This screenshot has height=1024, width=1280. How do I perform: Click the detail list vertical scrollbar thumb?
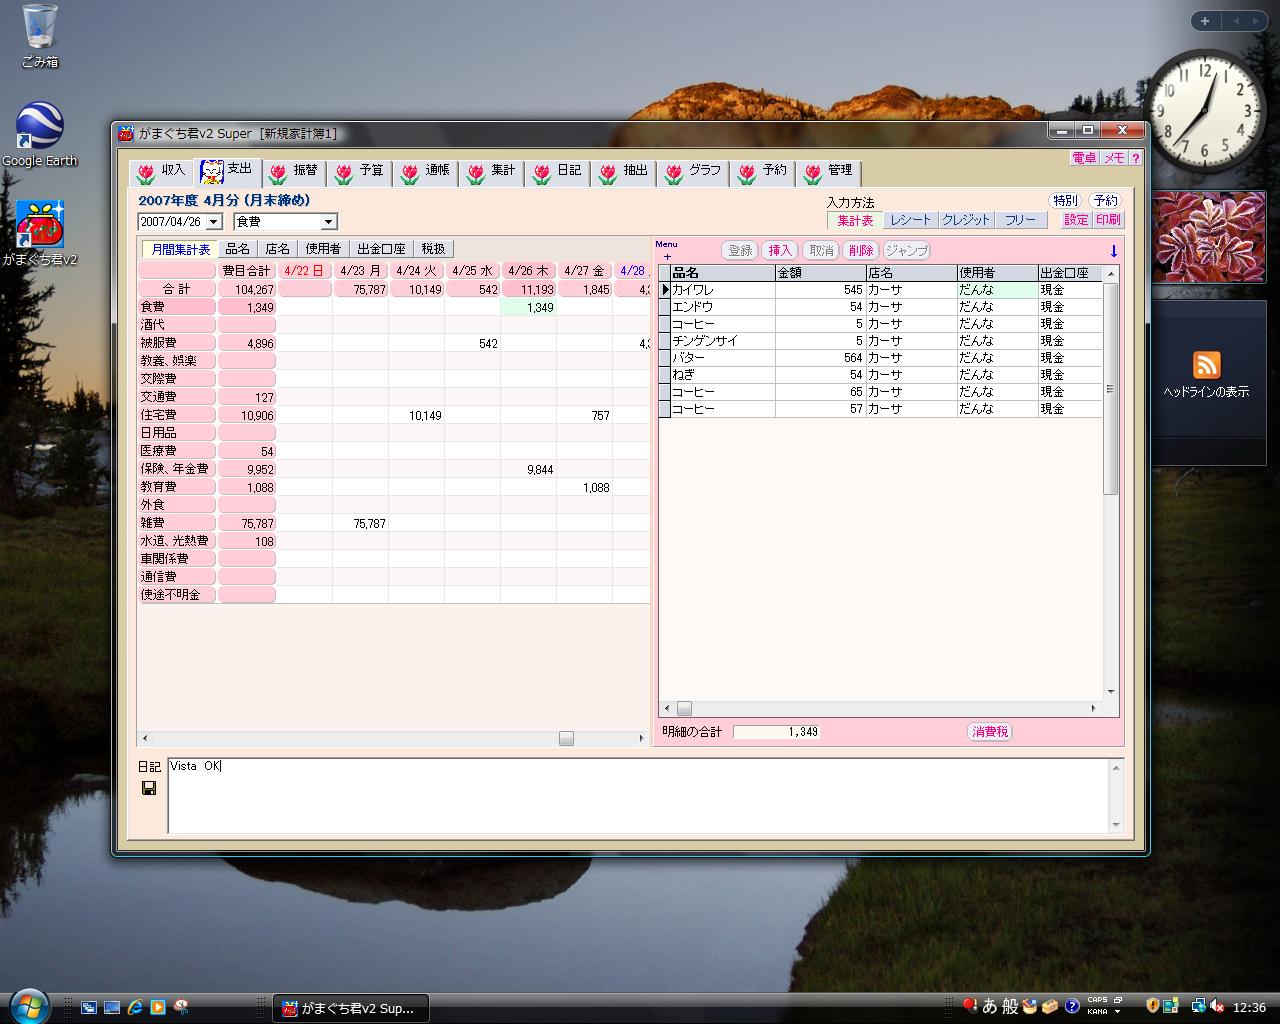click(x=1110, y=389)
